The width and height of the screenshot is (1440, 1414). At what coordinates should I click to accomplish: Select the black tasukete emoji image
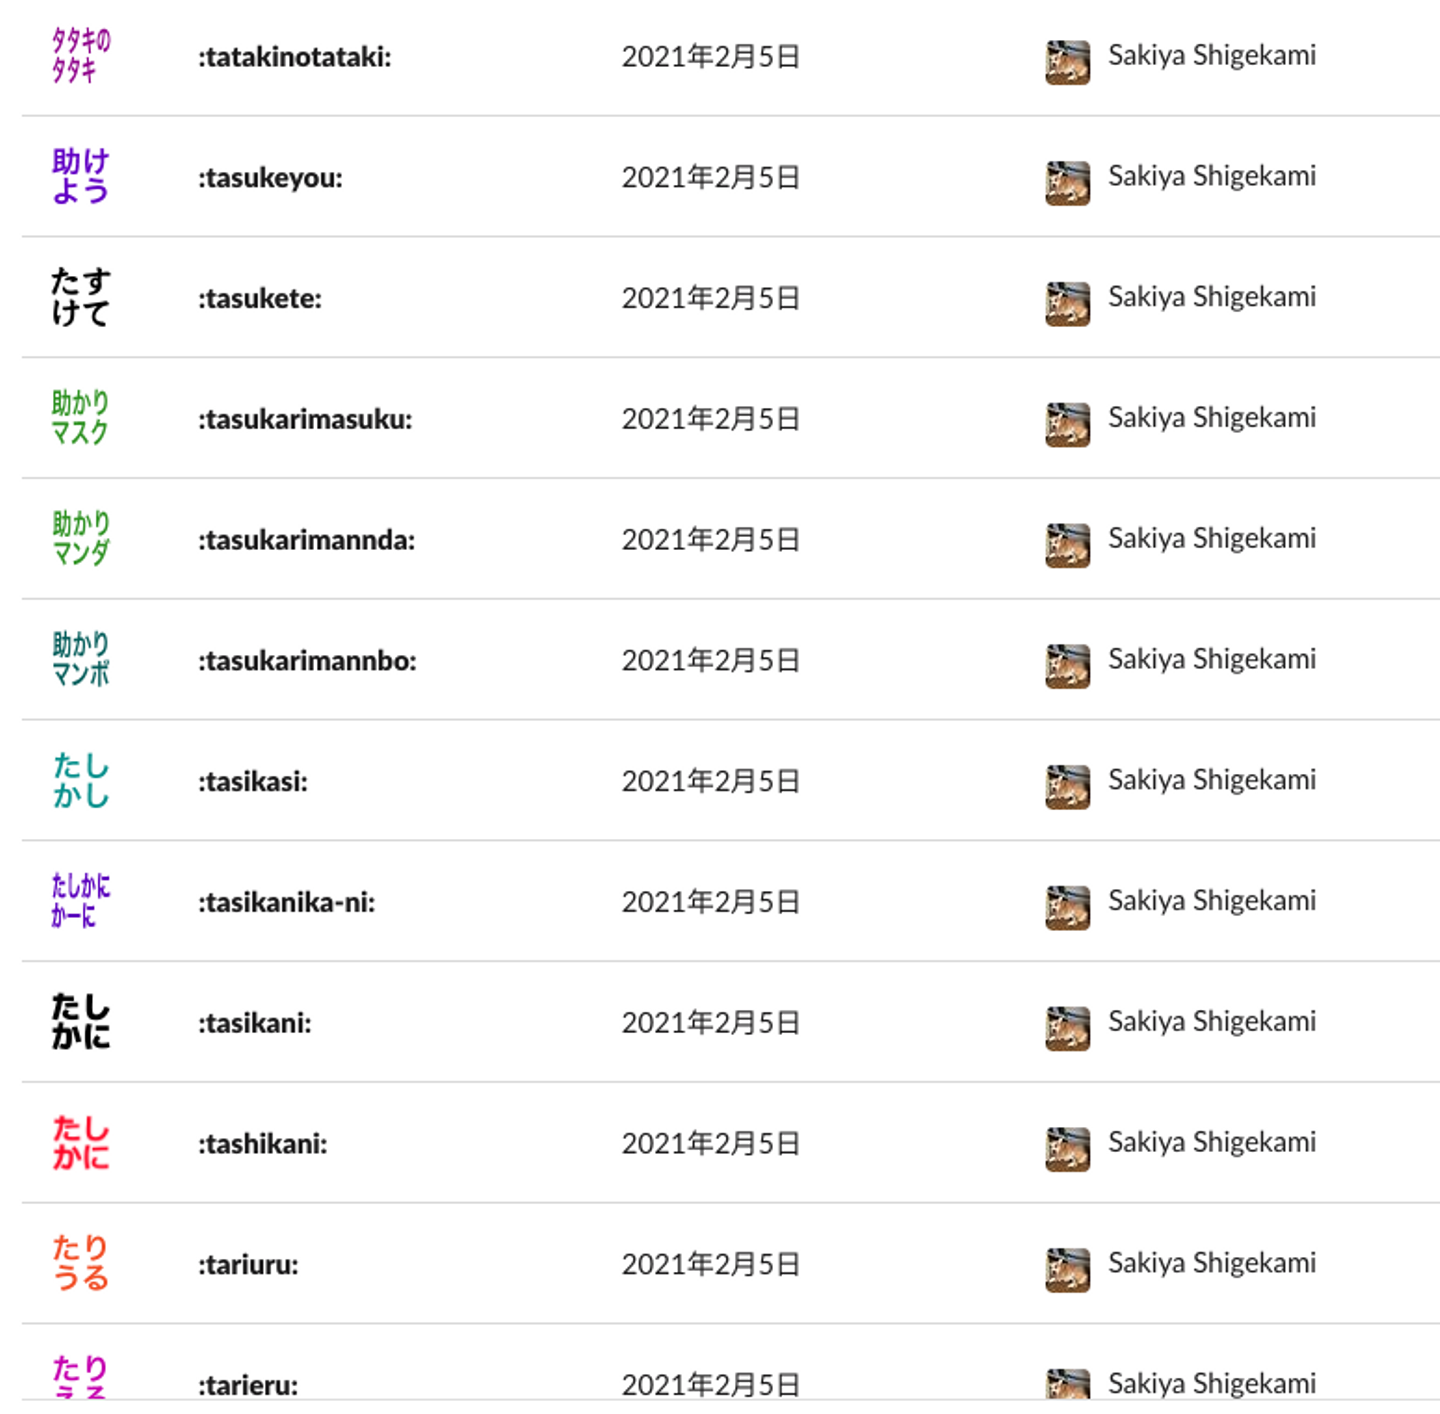click(x=80, y=298)
